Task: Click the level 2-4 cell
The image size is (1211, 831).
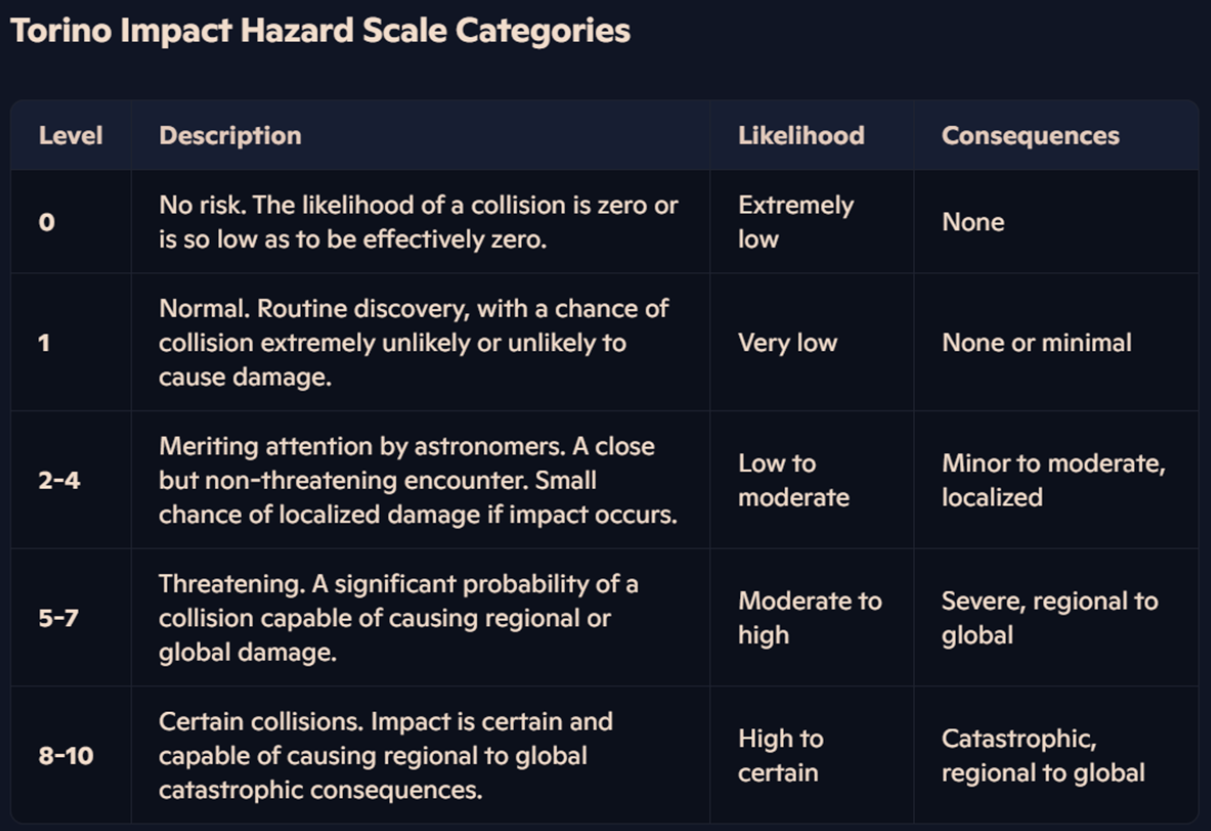Action: pos(60,480)
